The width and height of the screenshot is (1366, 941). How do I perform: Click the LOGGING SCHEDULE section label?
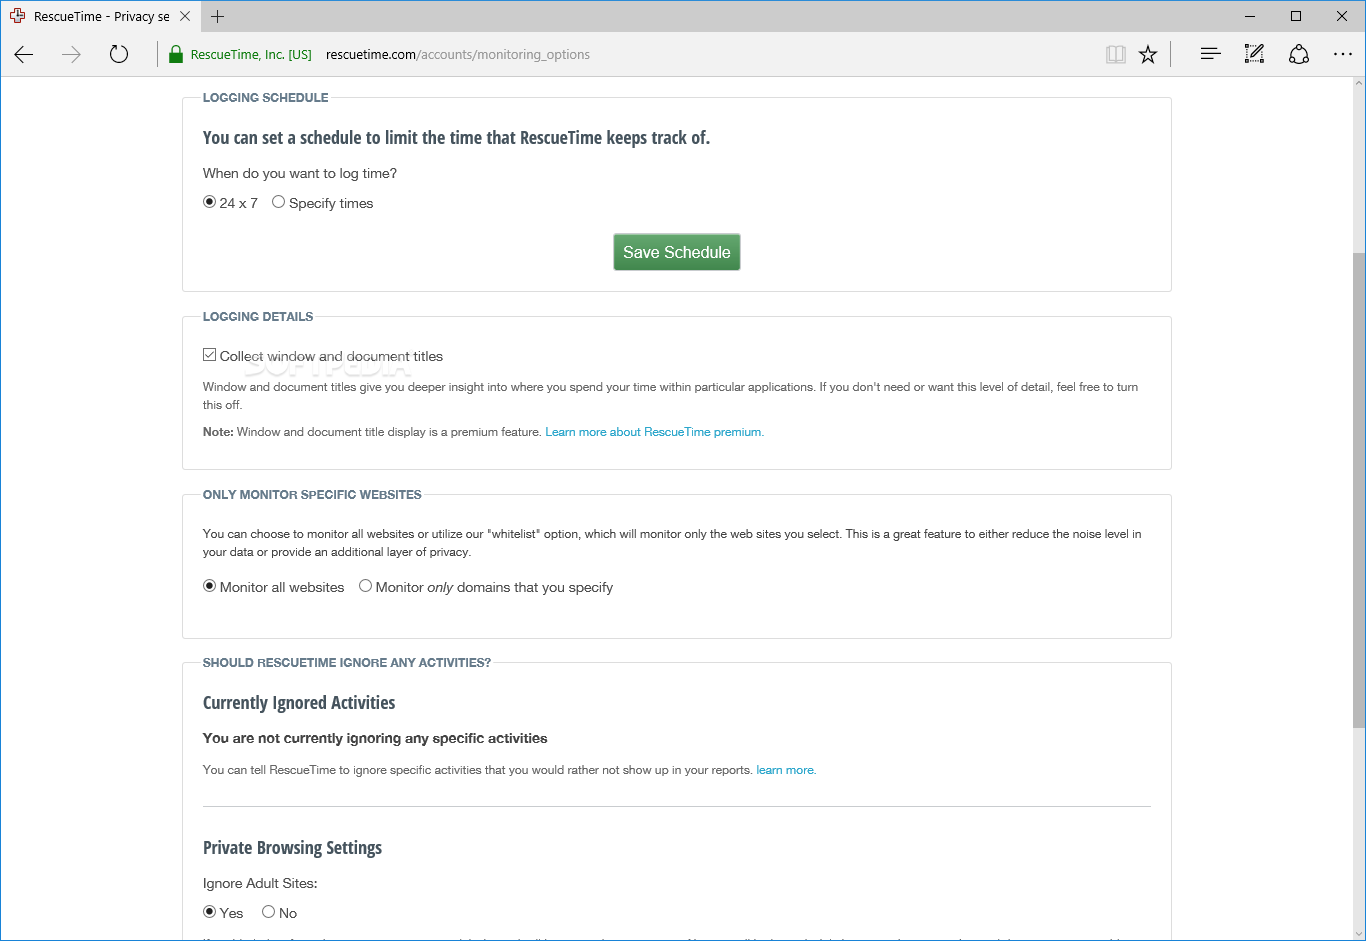pos(265,98)
